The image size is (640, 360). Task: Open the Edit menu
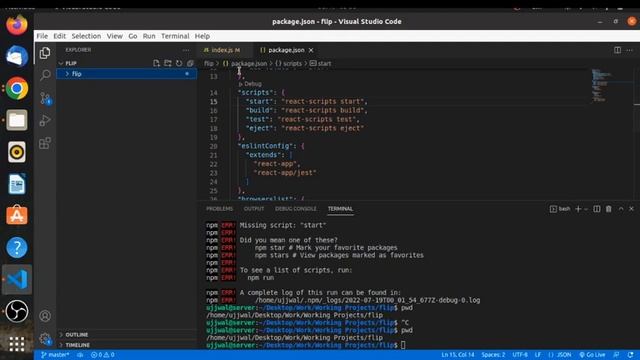[x=60, y=36]
